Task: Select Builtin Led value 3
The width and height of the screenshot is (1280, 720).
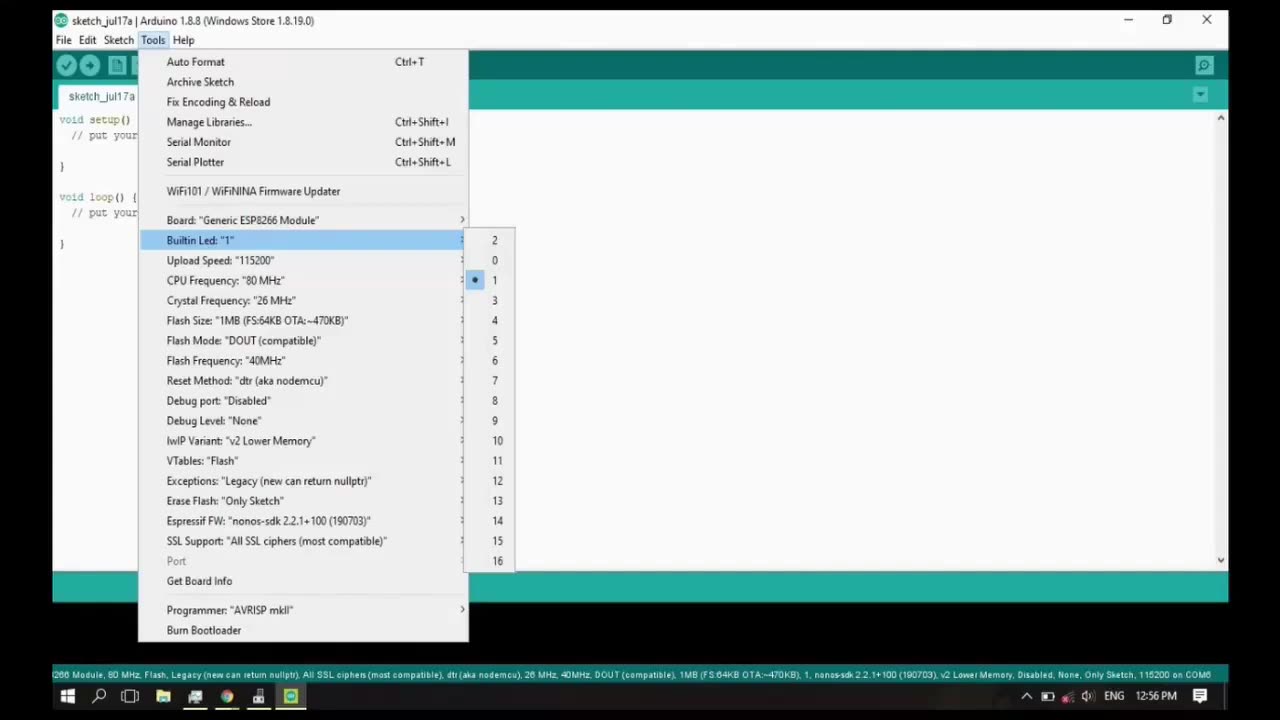Action: click(x=490, y=300)
